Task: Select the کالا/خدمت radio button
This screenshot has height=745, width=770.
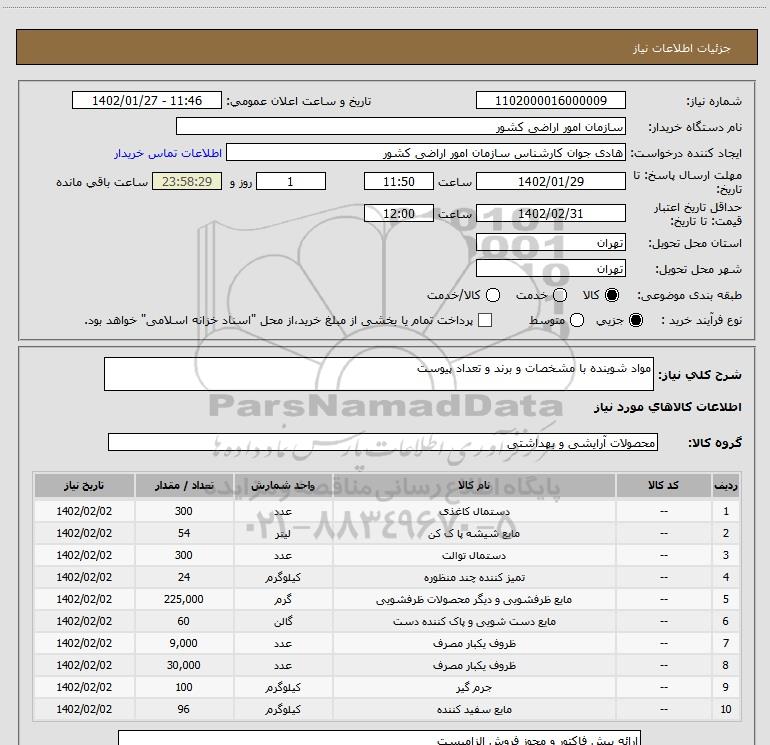Action: tap(493, 295)
